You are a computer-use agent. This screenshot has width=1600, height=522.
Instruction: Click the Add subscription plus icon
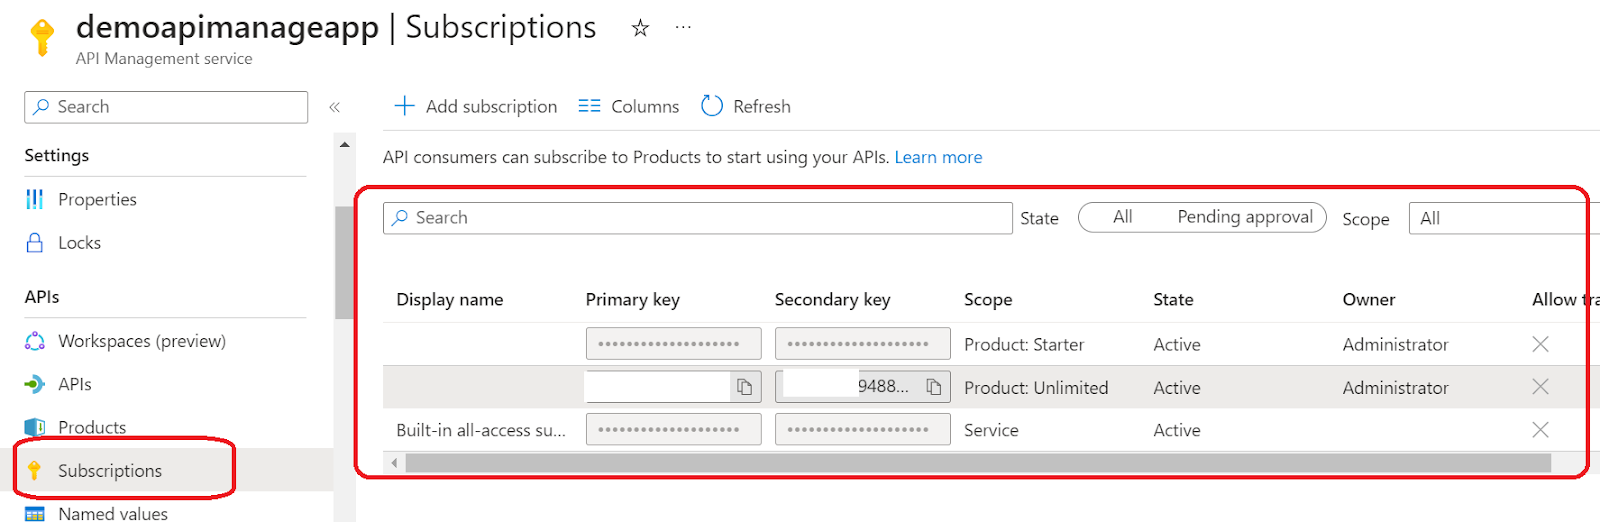(x=404, y=106)
